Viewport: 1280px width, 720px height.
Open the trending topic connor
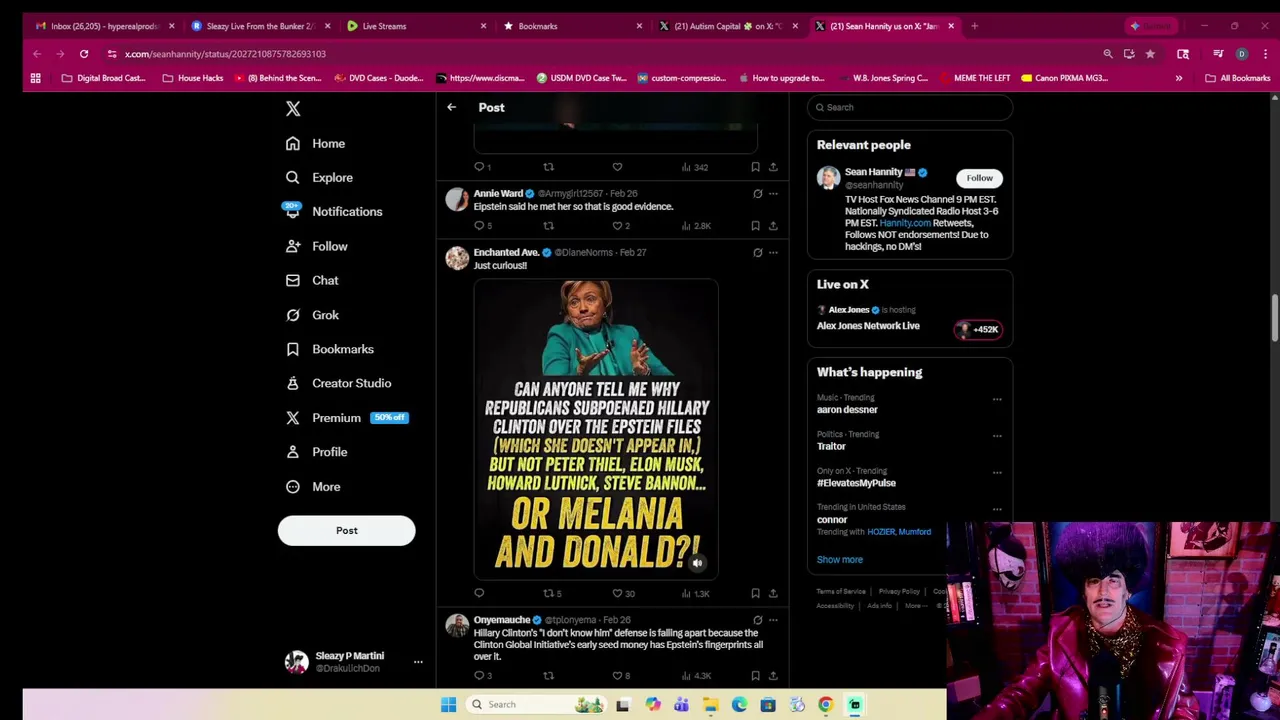coord(832,519)
